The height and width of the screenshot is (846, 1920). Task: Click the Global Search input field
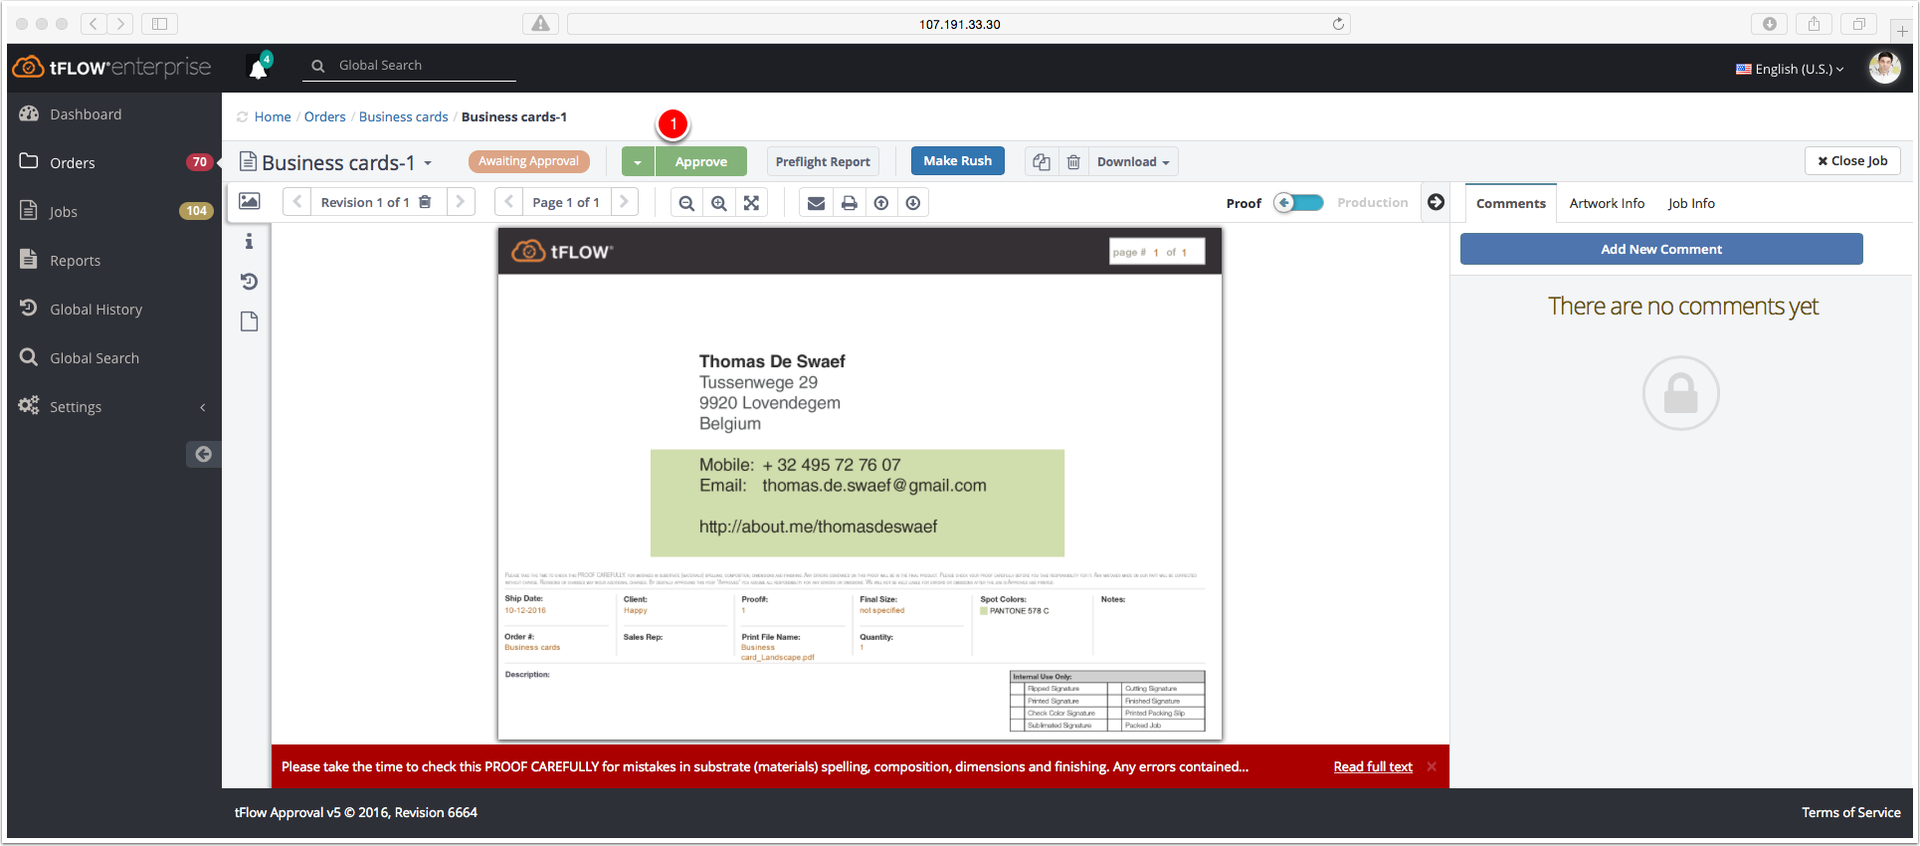[410, 65]
